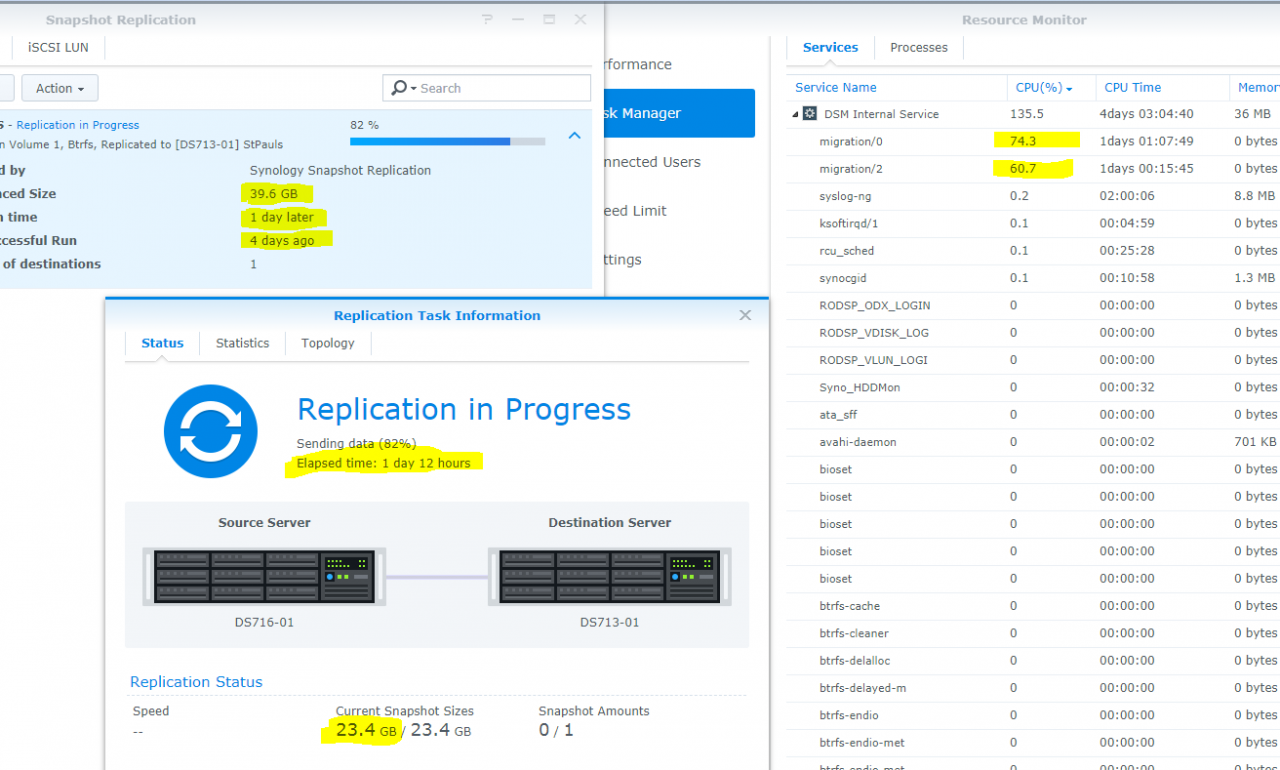Switch to the Processes tab in Resource Monitor
The width and height of the screenshot is (1280, 770).
917,47
